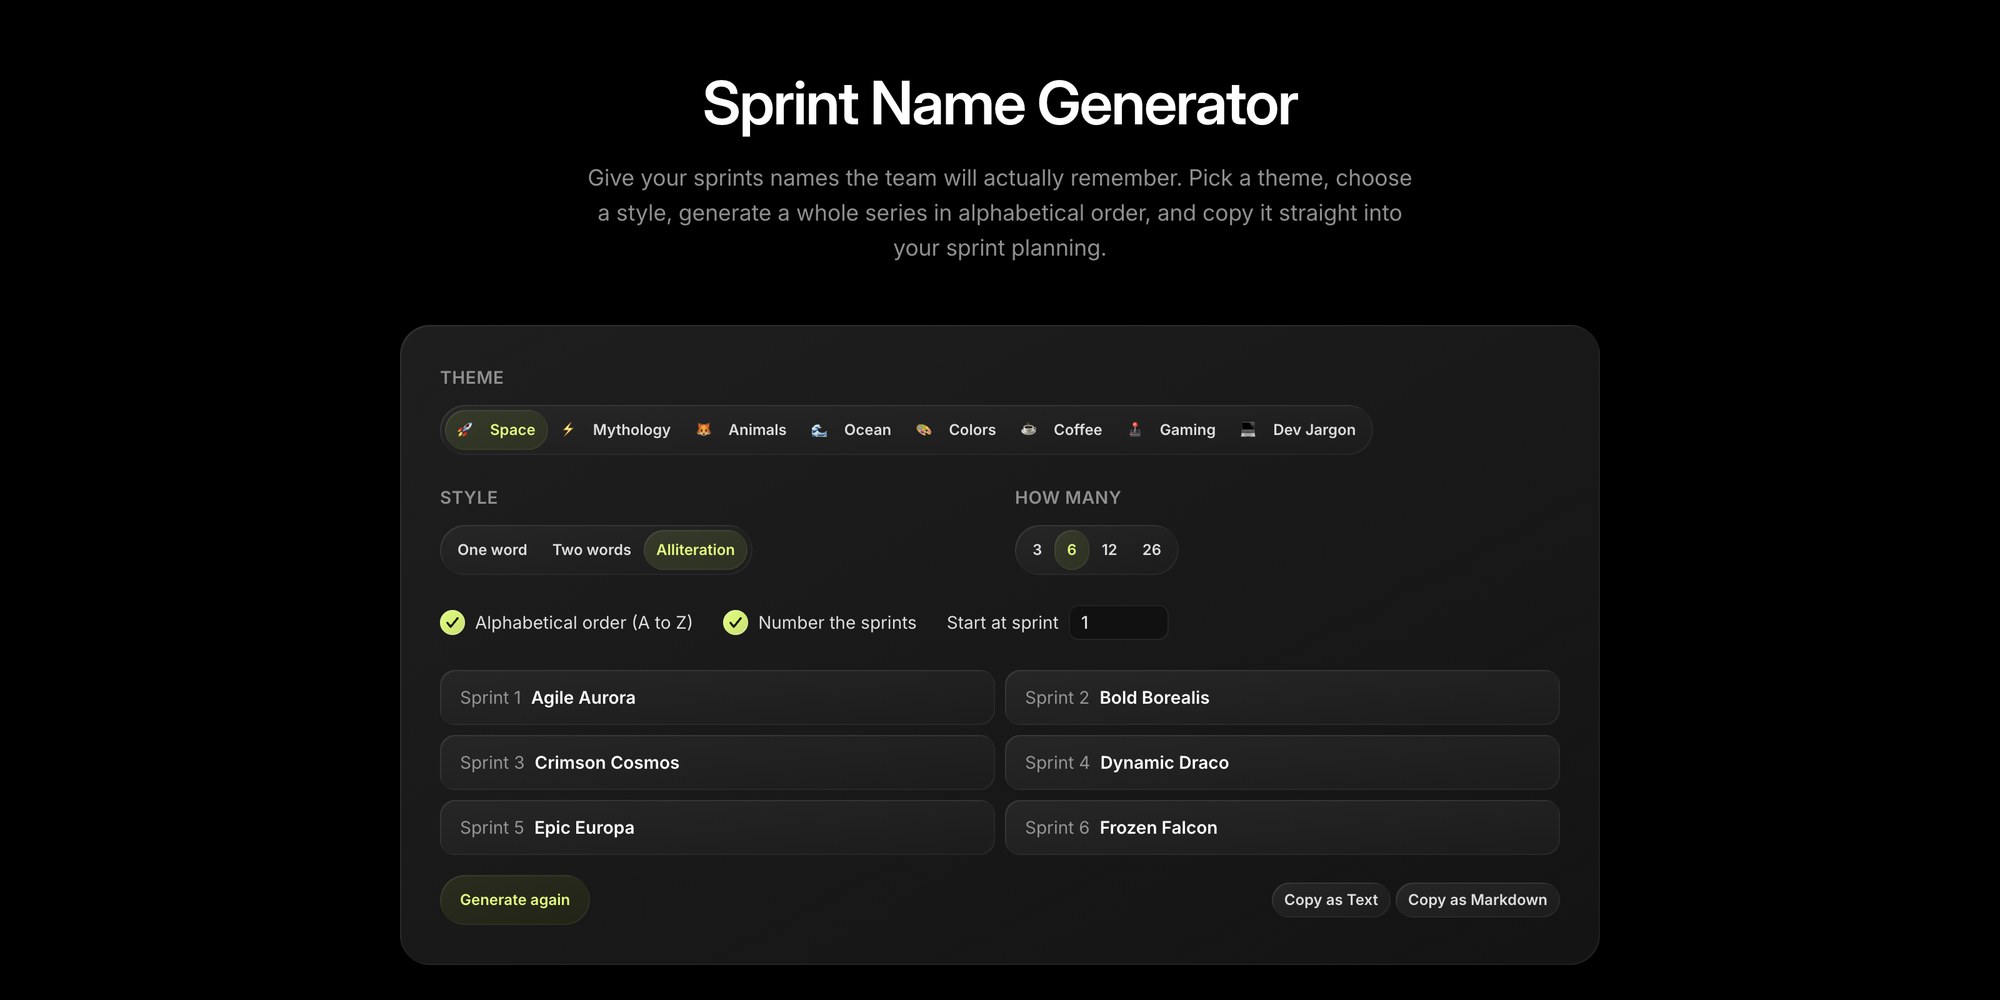Image resolution: width=2000 pixels, height=1000 pixels.
Task: Set style to Two words
Action: (x=592, y=550)
